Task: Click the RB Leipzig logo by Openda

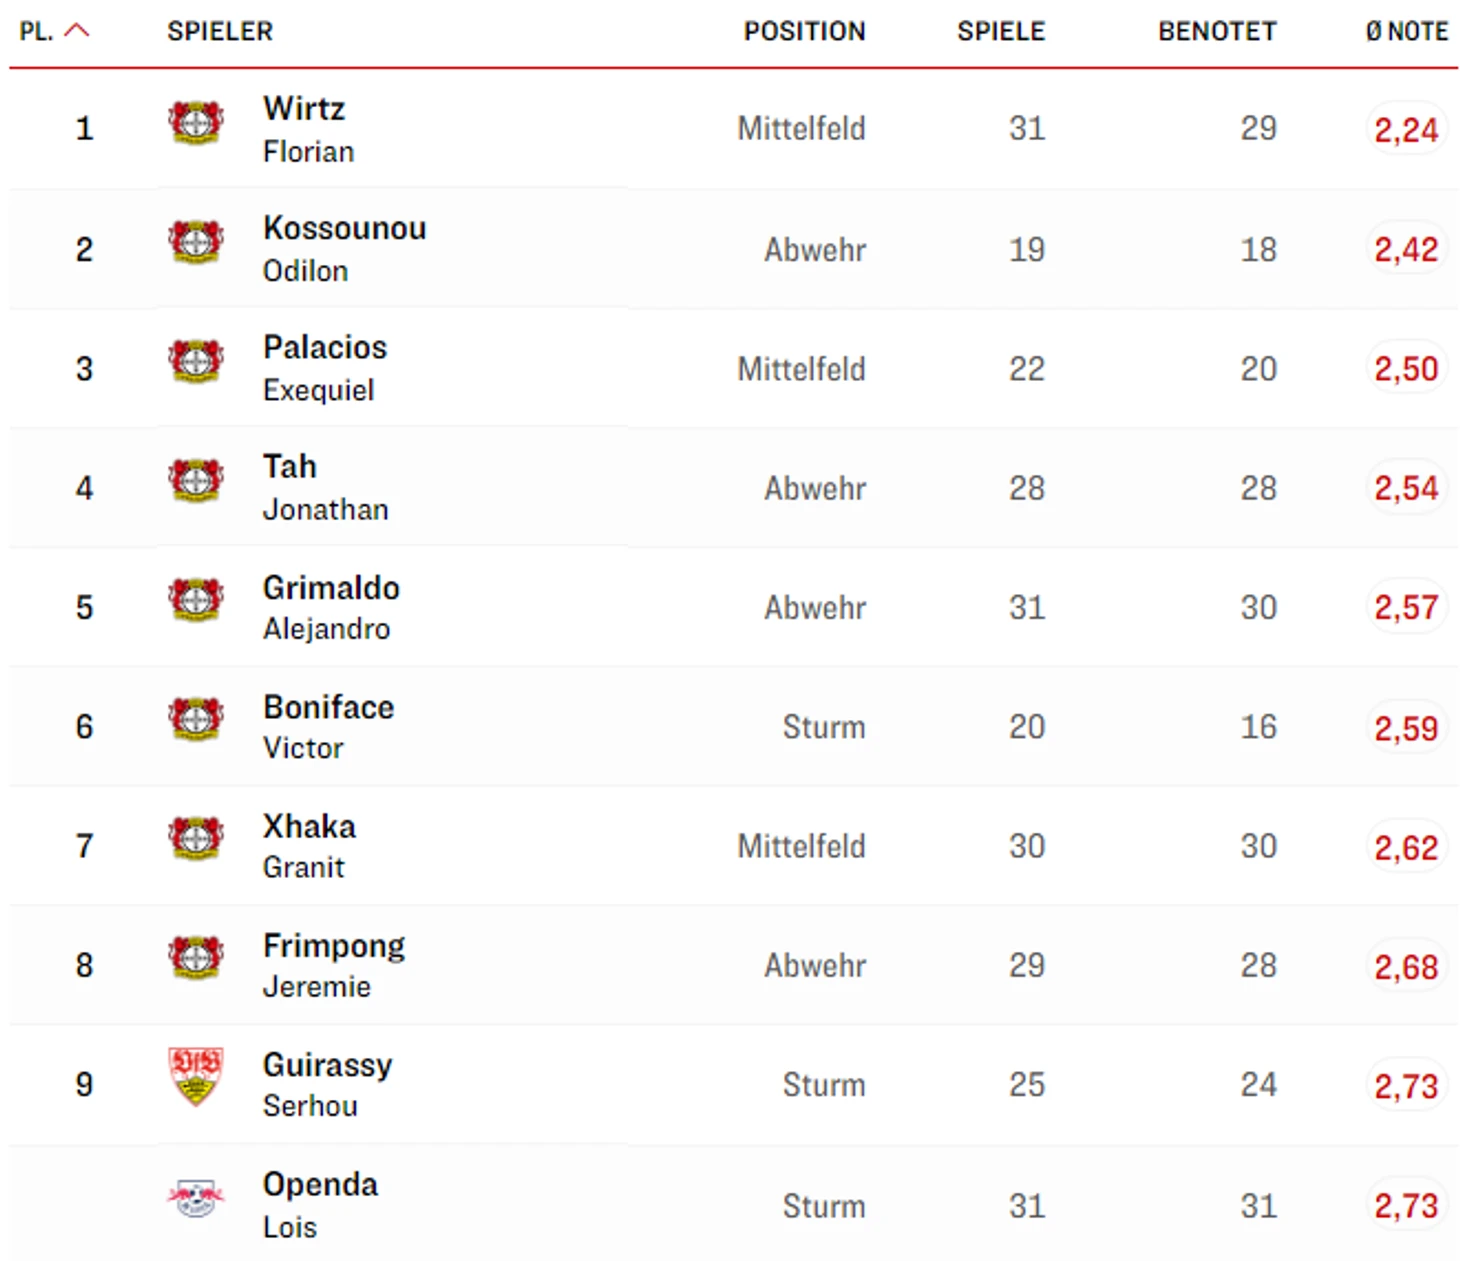Action: pyautogui.click(x=195, y=1197)
